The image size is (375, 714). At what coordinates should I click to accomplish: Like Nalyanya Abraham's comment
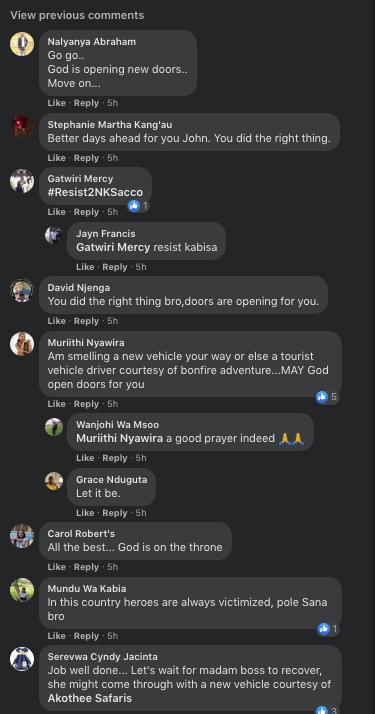click(x=56, y=103)
